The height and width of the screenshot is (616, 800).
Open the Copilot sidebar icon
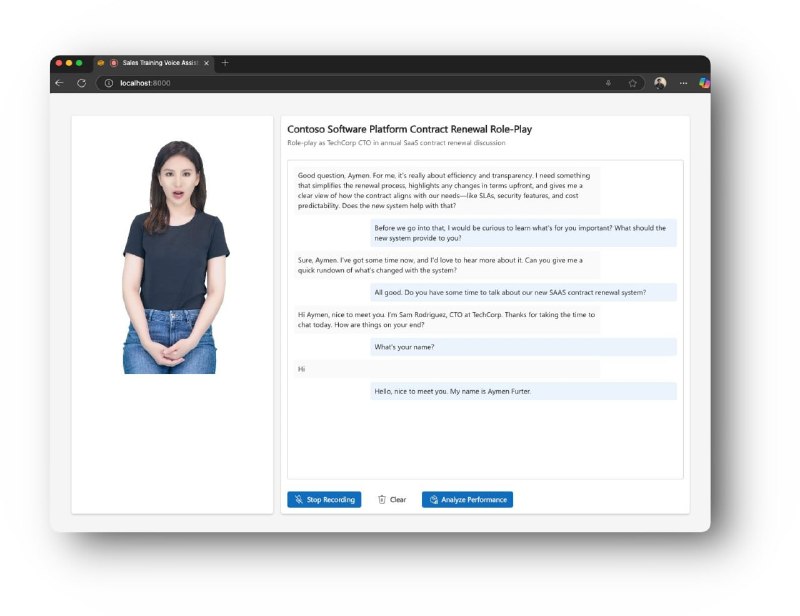(x=704, y=83)
